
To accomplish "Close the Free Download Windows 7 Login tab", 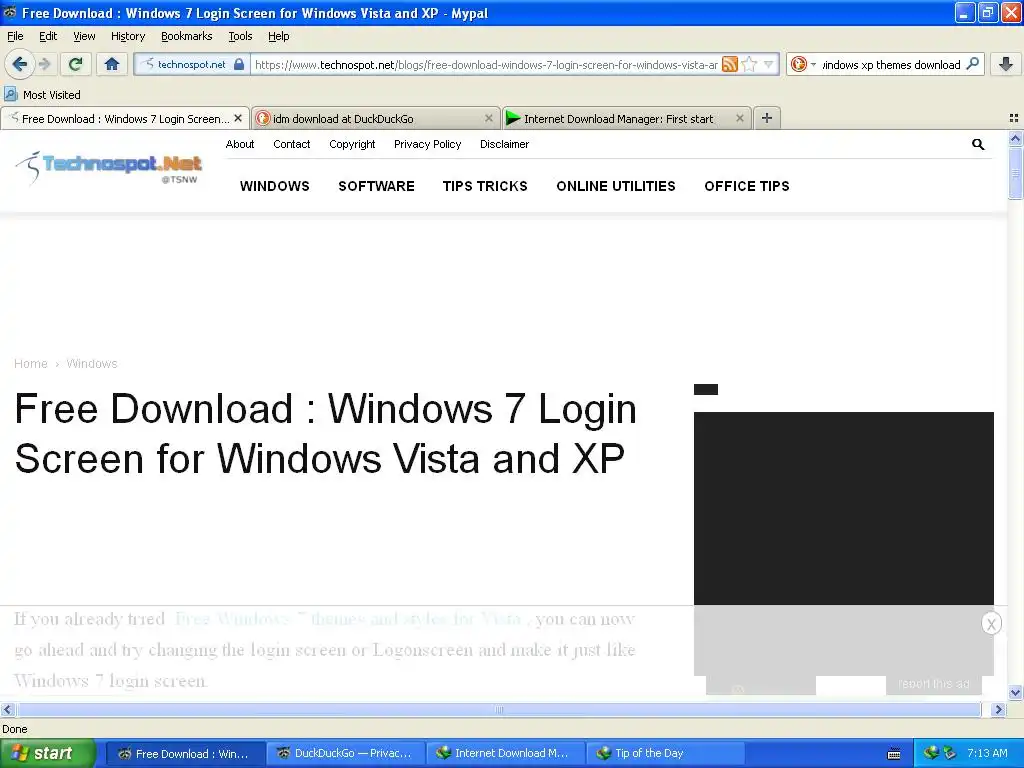I will coord(238,118).
